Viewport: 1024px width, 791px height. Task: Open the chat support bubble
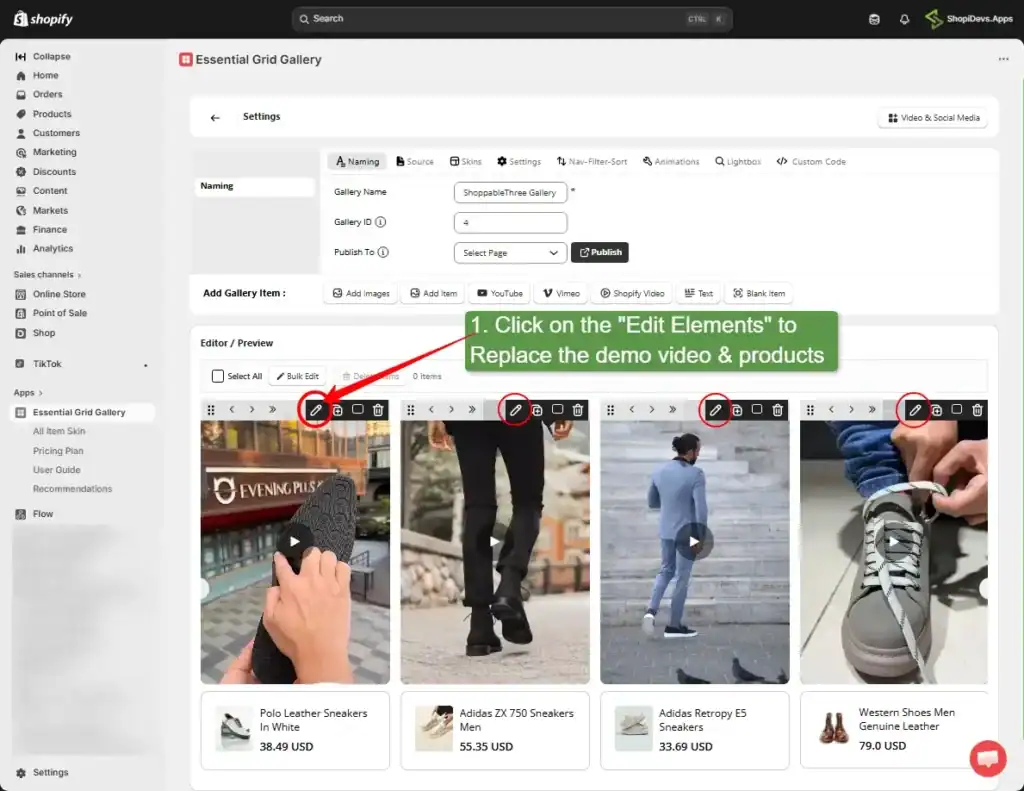(x=988, y=758)
